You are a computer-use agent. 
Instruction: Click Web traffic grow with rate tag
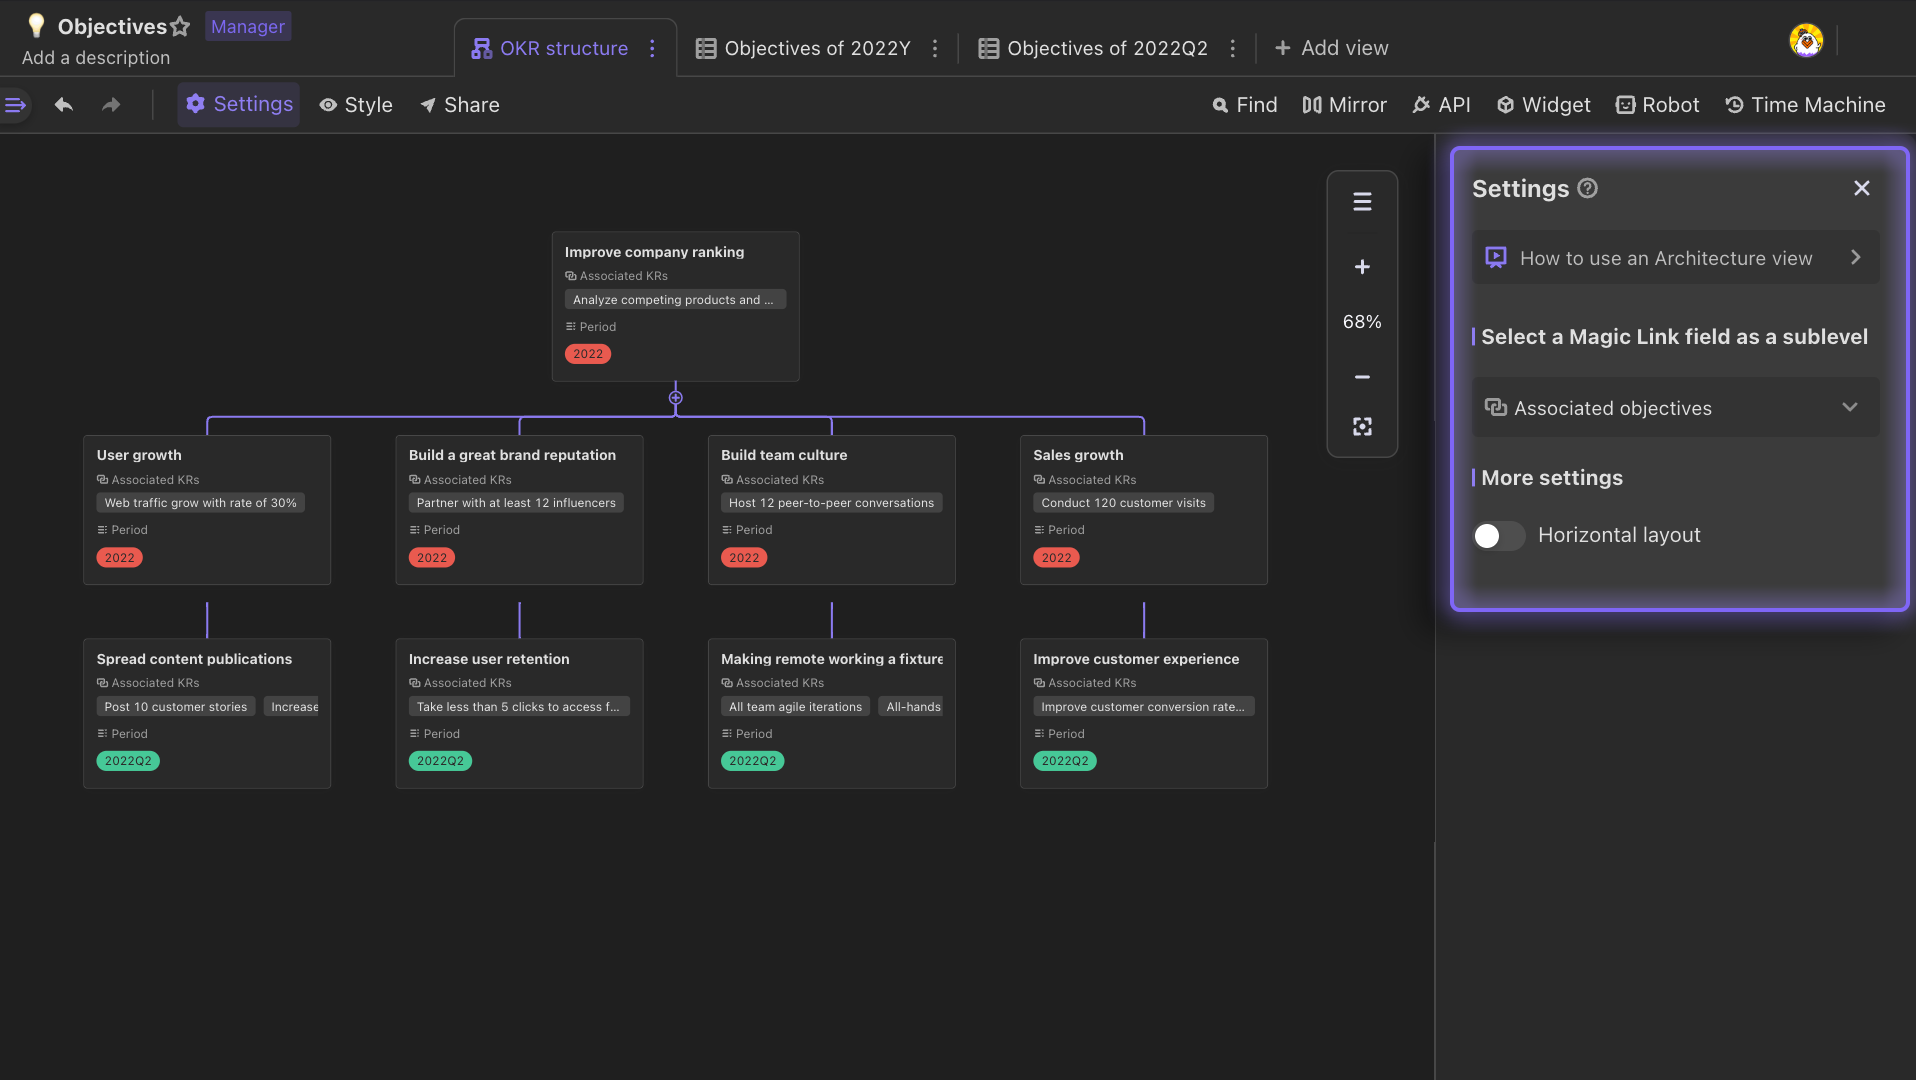click(x=201, y=503)
